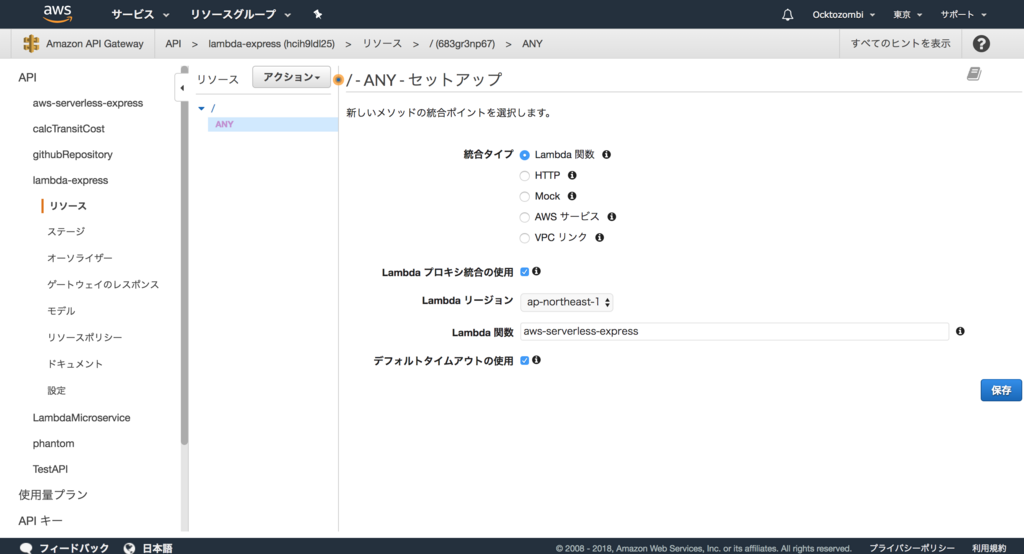This screenshot has width=1024, height=554.
Task: Open githubRepository API link
Action: coord(72,155)
